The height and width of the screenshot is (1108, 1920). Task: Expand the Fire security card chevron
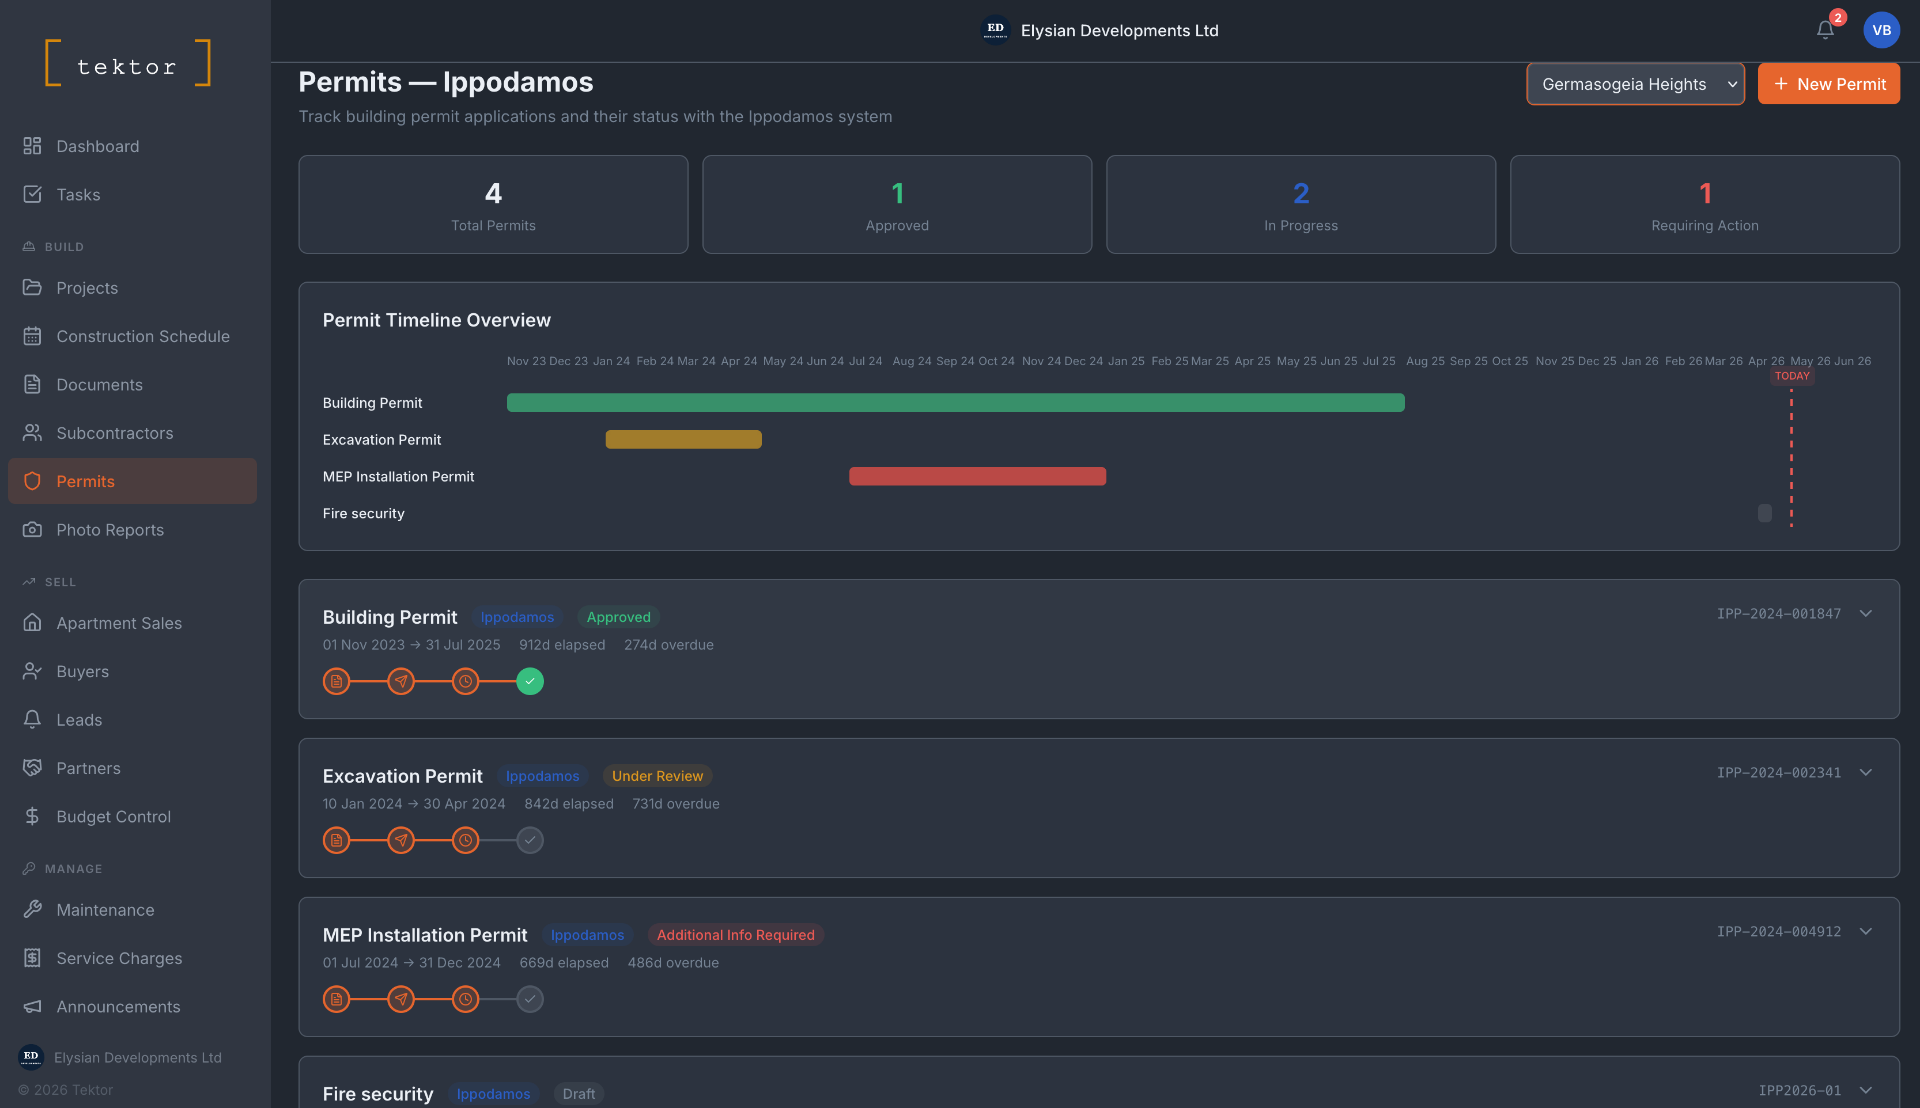point(1866,1090)
